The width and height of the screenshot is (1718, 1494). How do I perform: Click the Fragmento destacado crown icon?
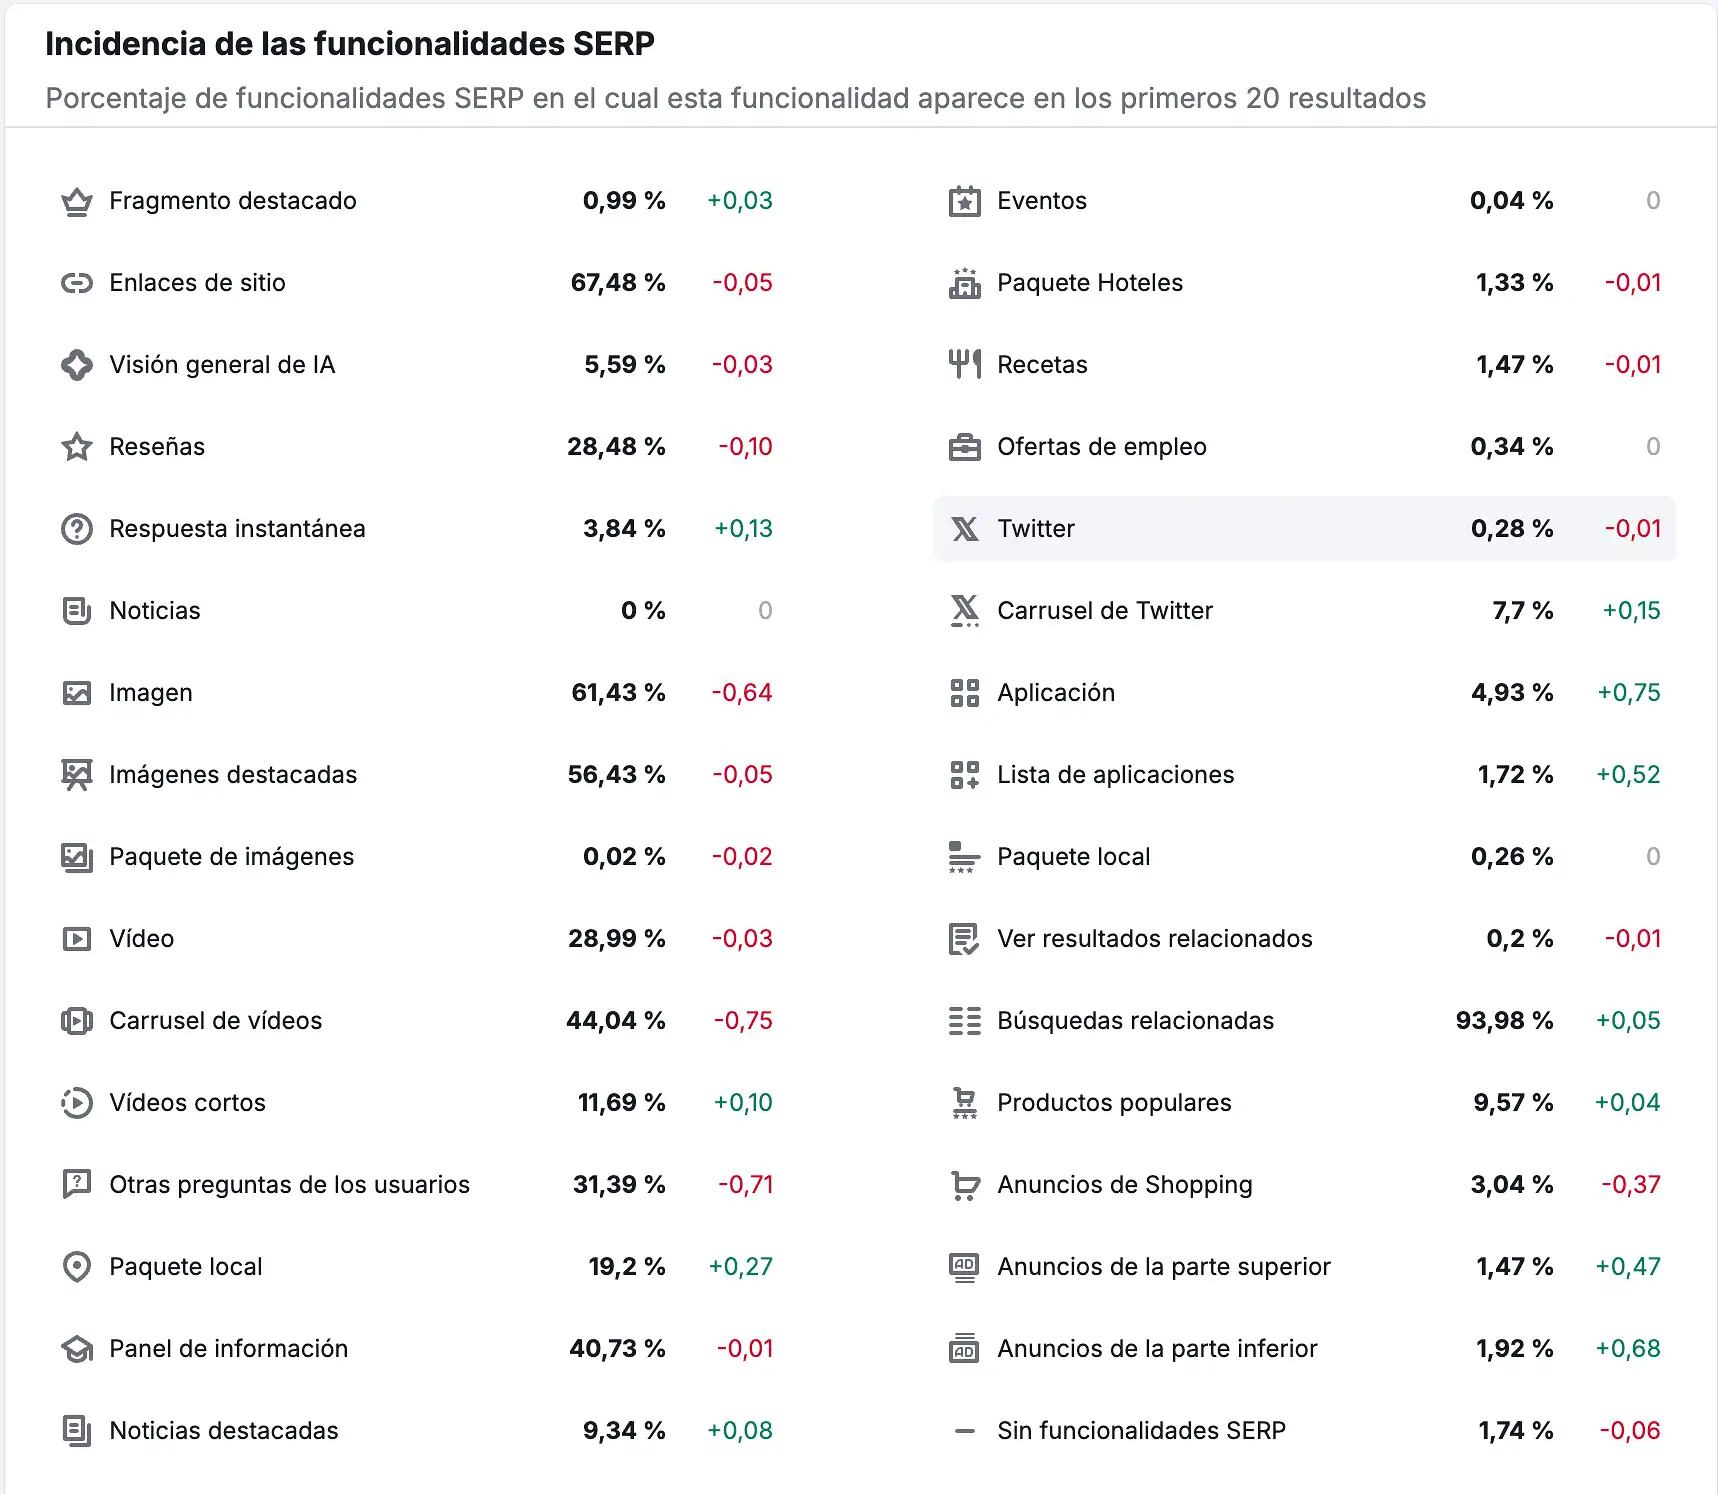point(76,200)
